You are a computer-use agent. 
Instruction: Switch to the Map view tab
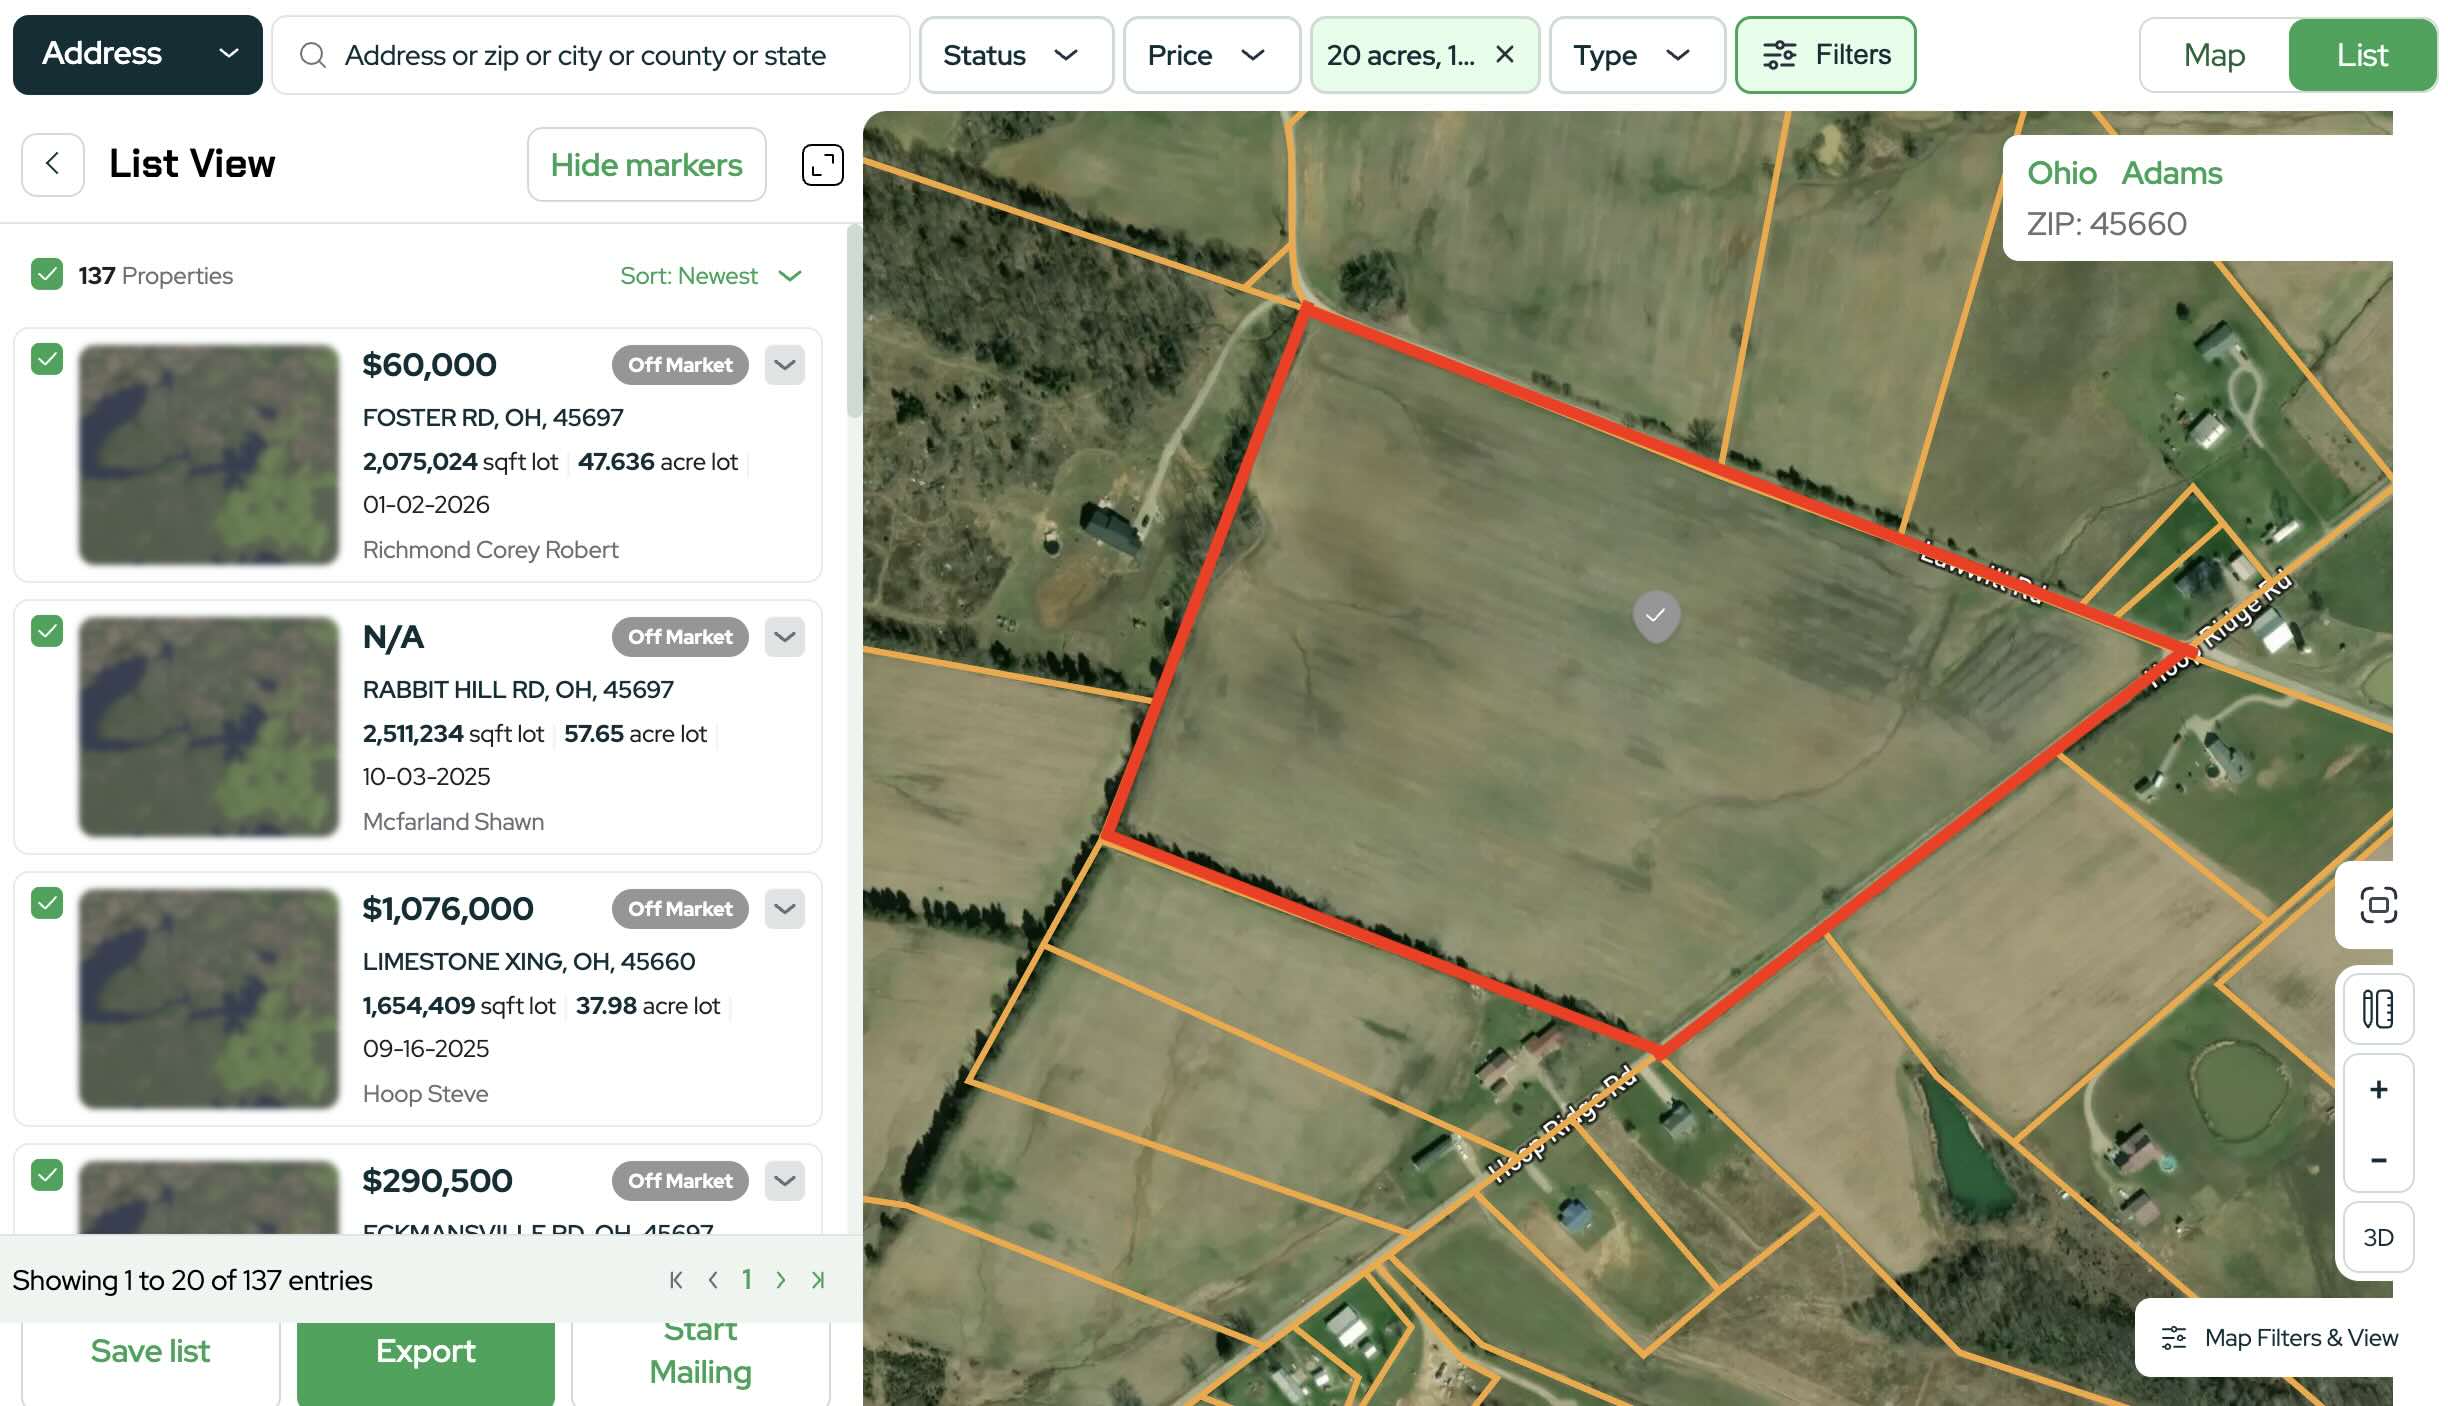pyautogui.click(x=2214, y=55)
